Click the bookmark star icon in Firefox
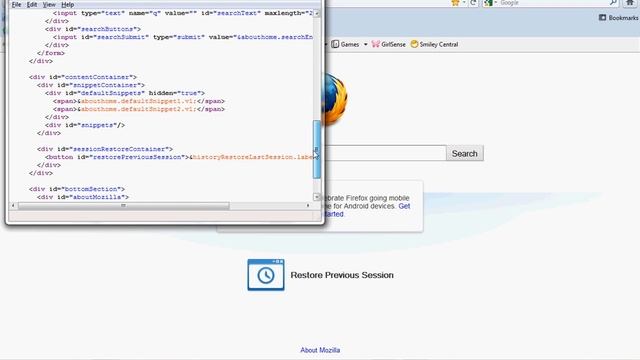Image resolution: width=640 pixels, height=360 pixels. pos(455,3)
